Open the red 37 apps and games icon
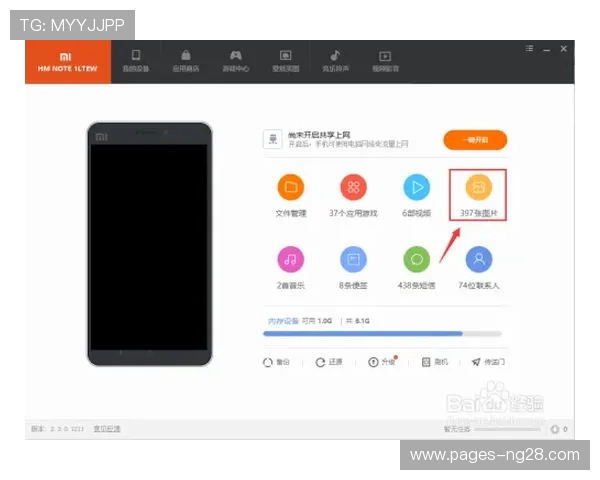Image resolution: width=600 pixels, height=480 pixels. click(x=354, y=187)
